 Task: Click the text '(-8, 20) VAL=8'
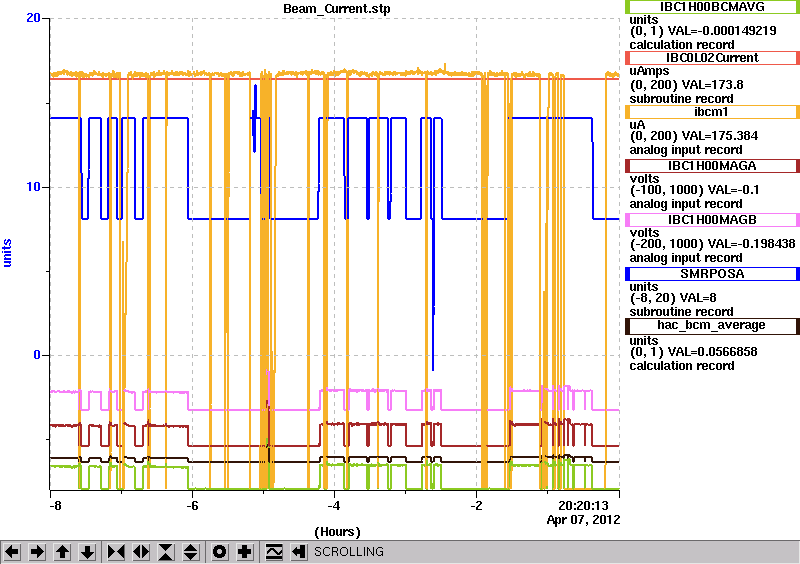coord(672,298)
